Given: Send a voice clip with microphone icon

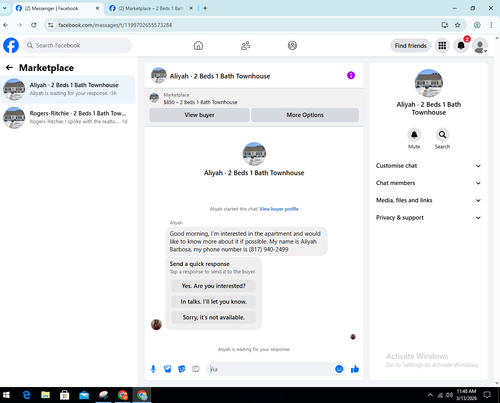Looking at the screenshot, I should click(153, 369).
